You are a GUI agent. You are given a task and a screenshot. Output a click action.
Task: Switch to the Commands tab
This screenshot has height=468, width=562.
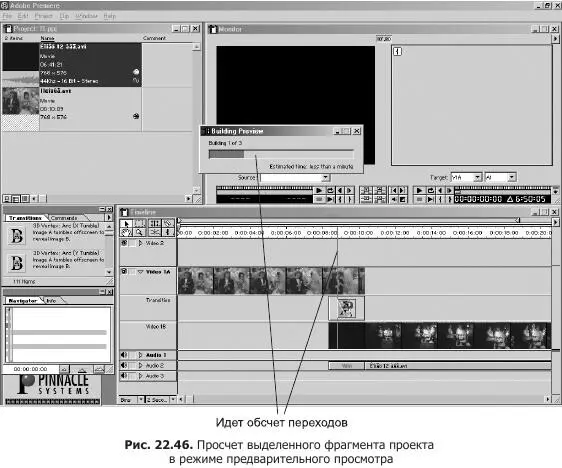(x=64, y=218)
